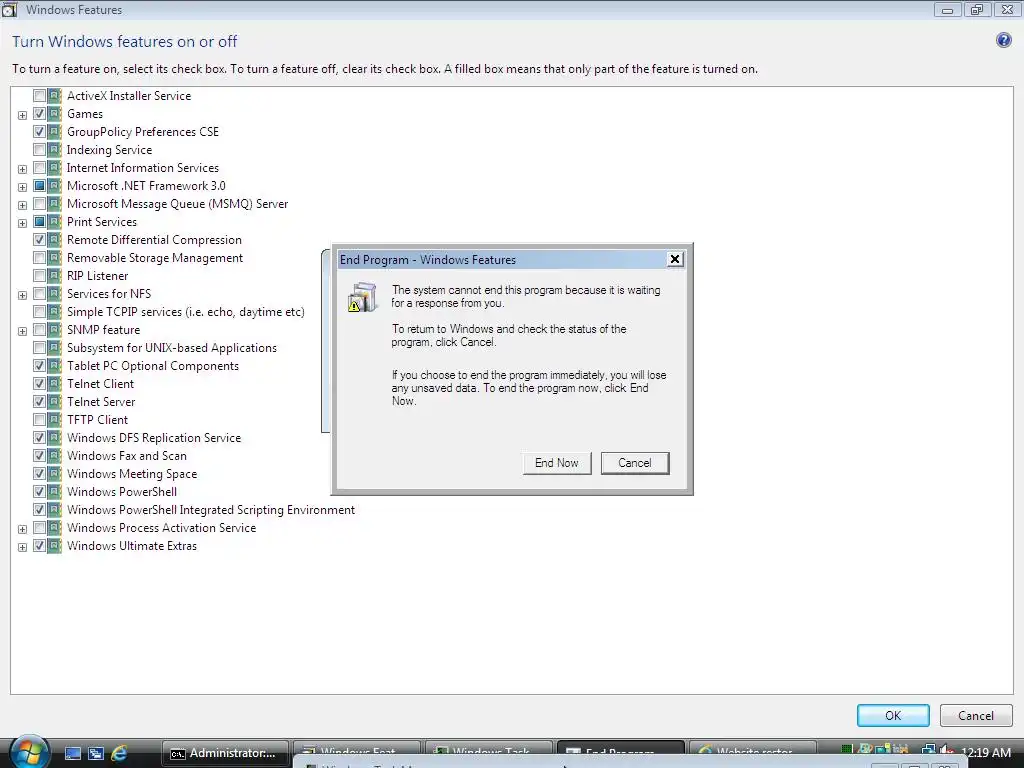This screenshot has width=1024, height=768.
Task: Close the End Program dialog with X
Action: point(675,259)
